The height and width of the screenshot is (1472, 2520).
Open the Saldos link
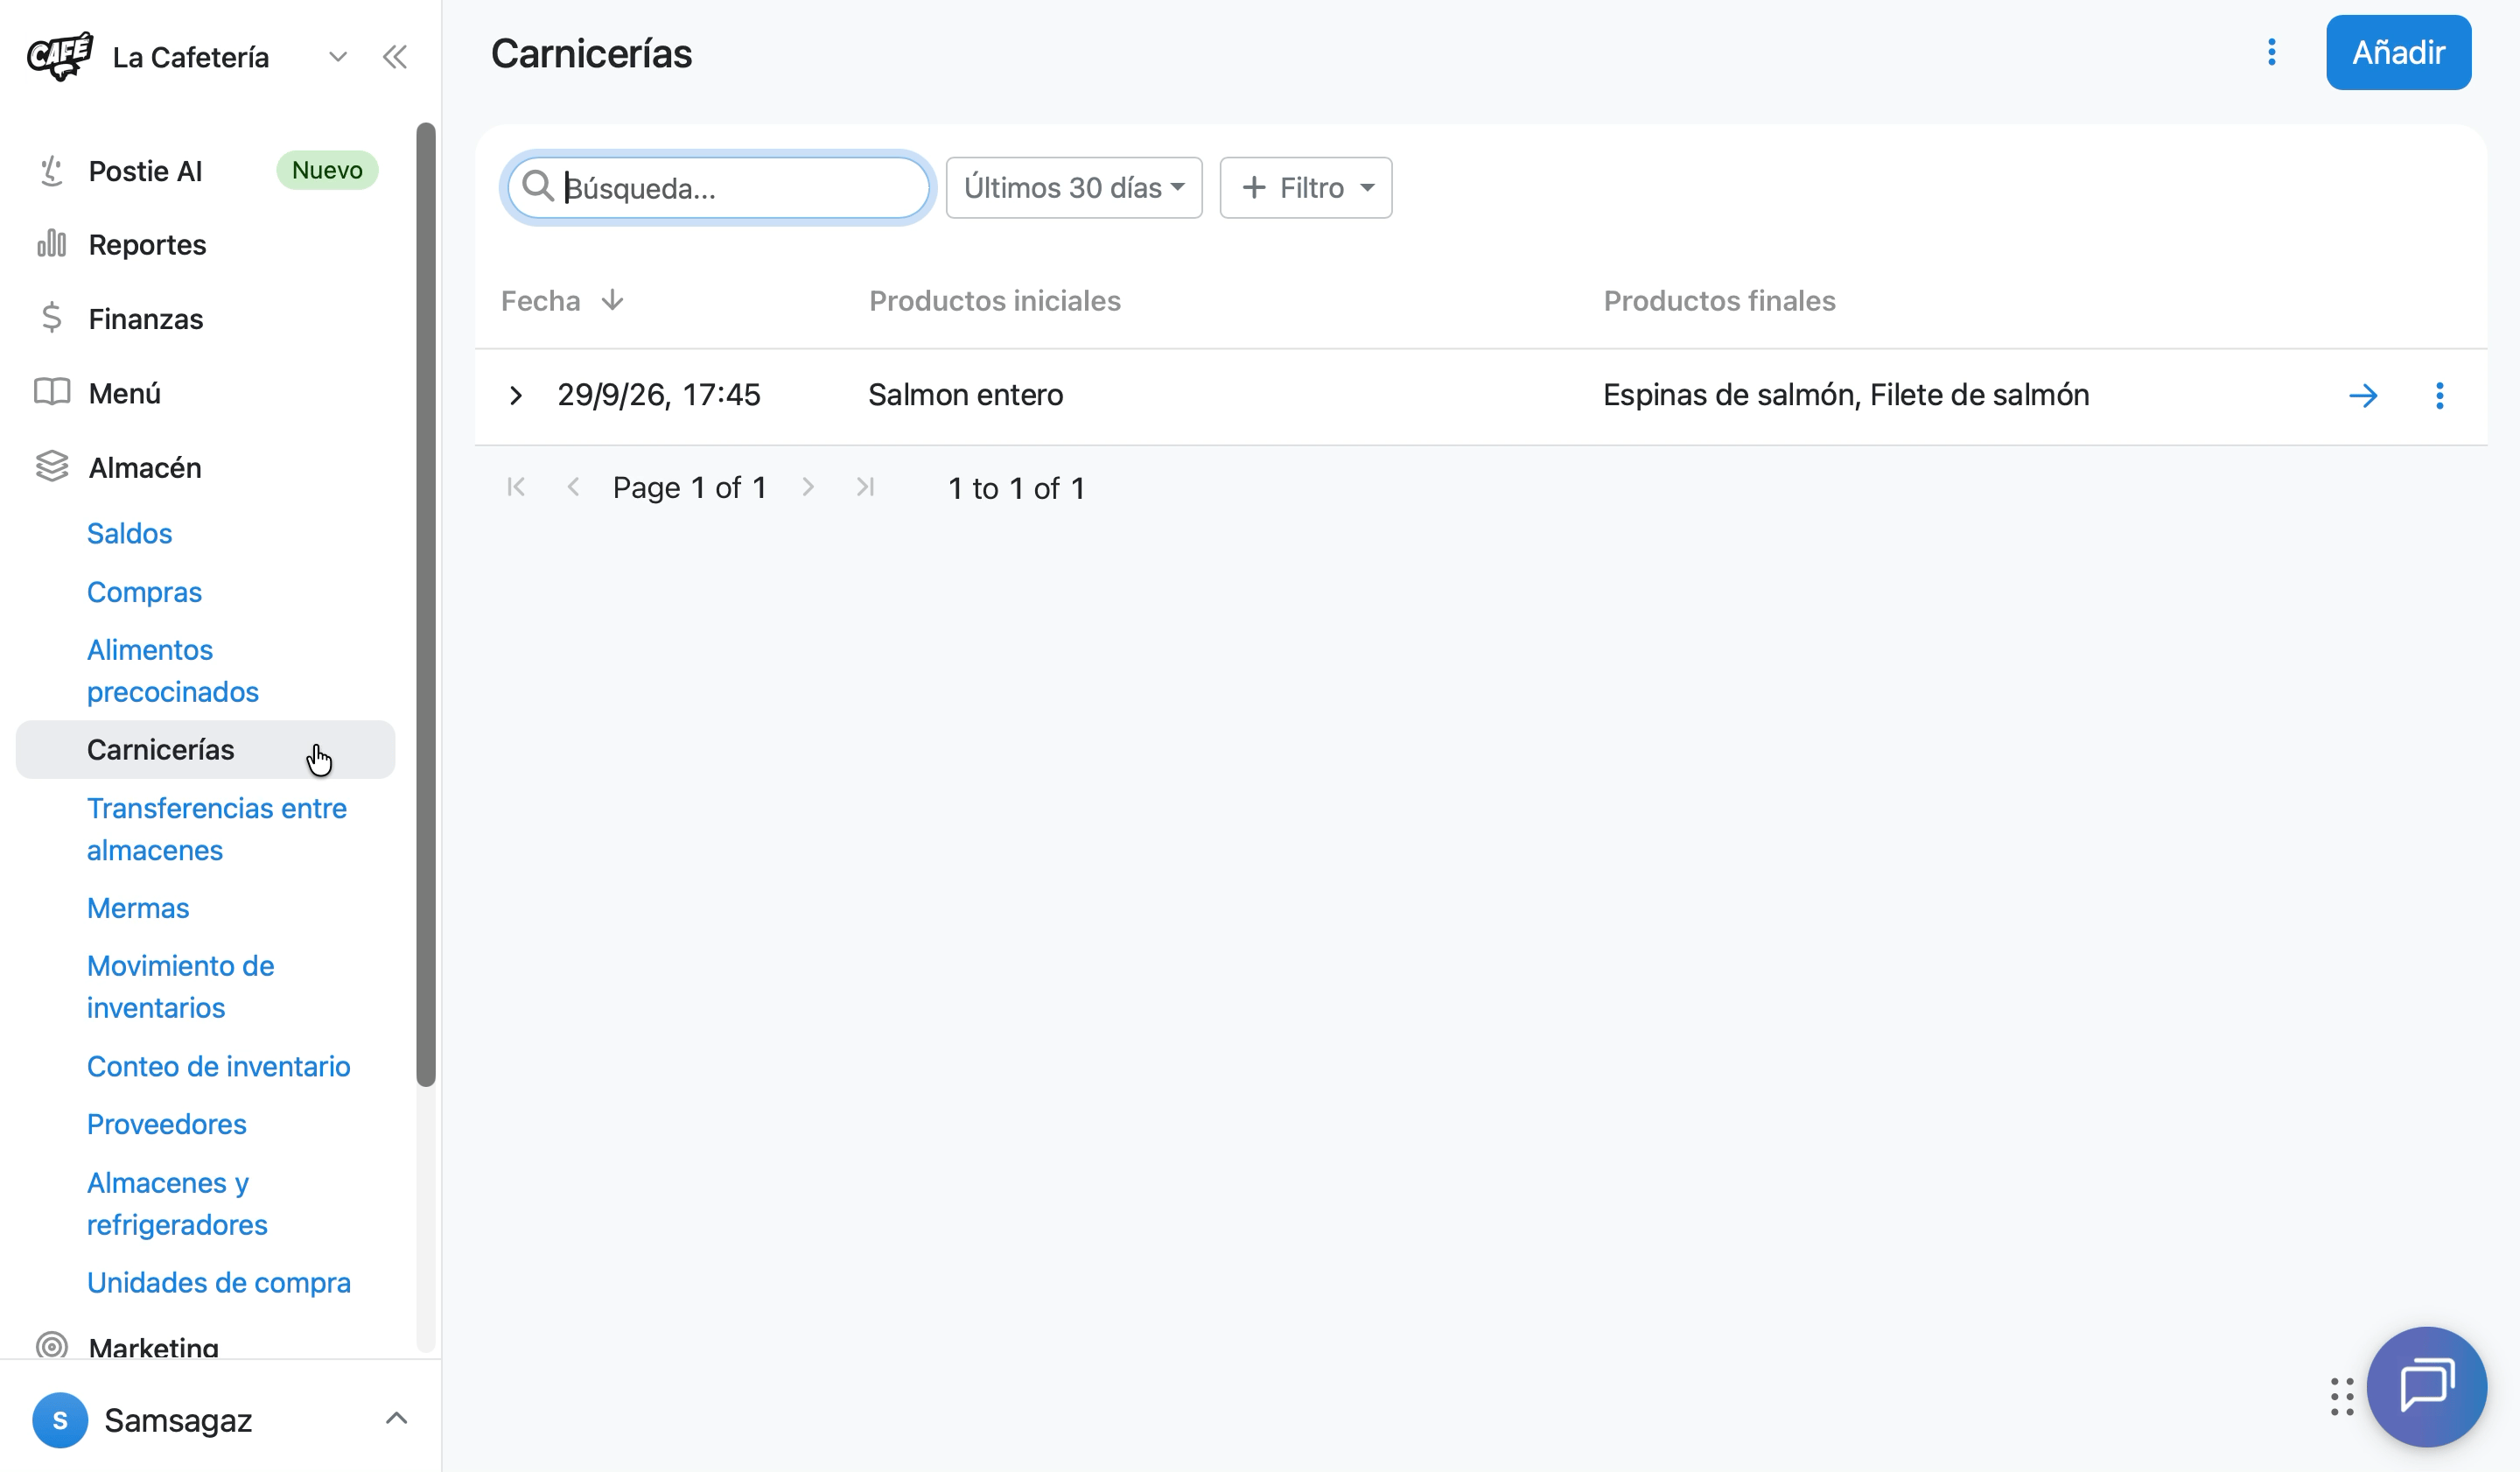click(x=129, y=533)
